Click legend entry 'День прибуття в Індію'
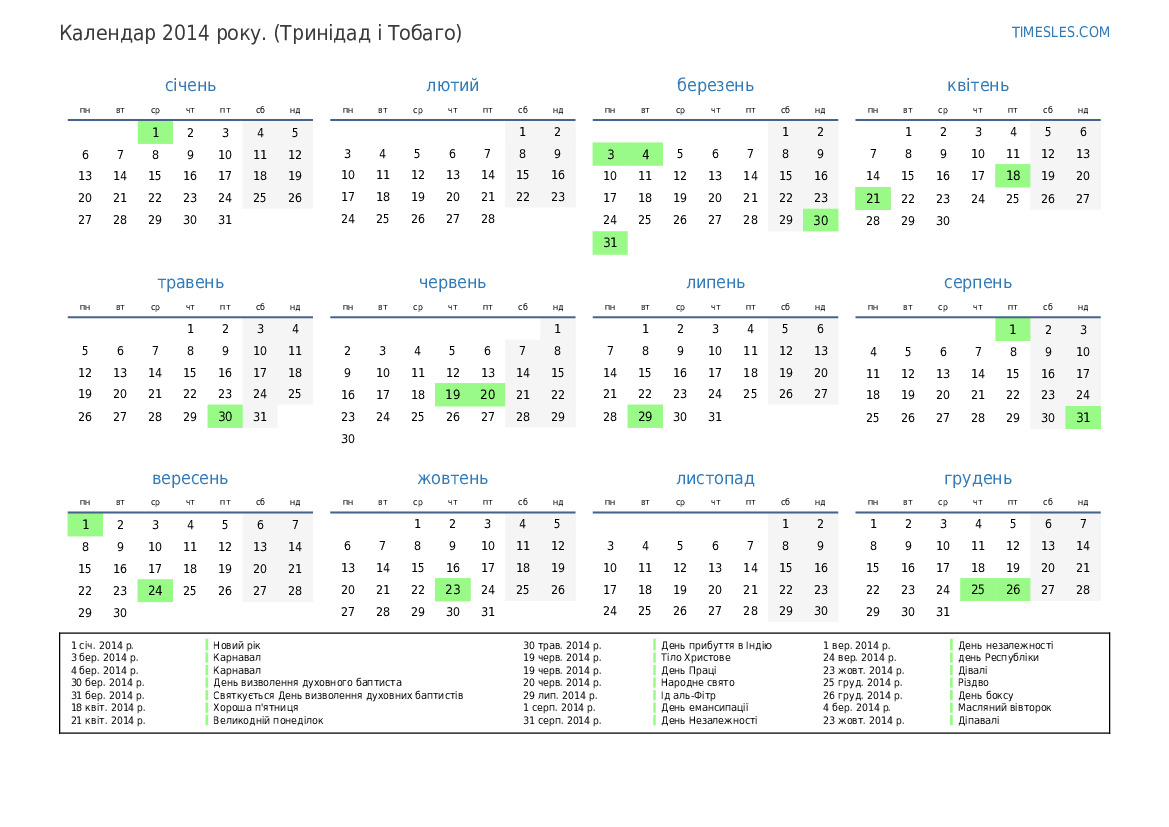 pyautogui.click(x=716, y=645)
